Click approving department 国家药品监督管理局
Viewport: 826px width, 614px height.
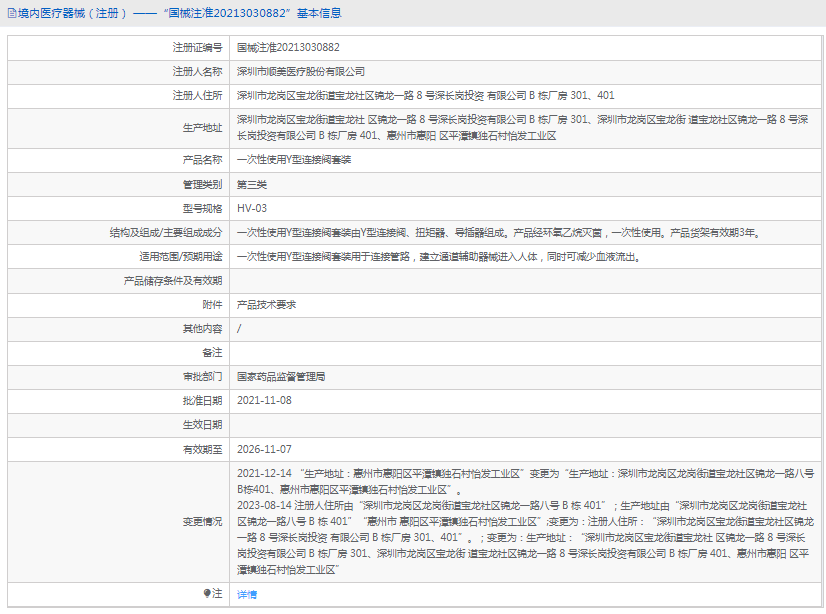[x=281, y=377]
